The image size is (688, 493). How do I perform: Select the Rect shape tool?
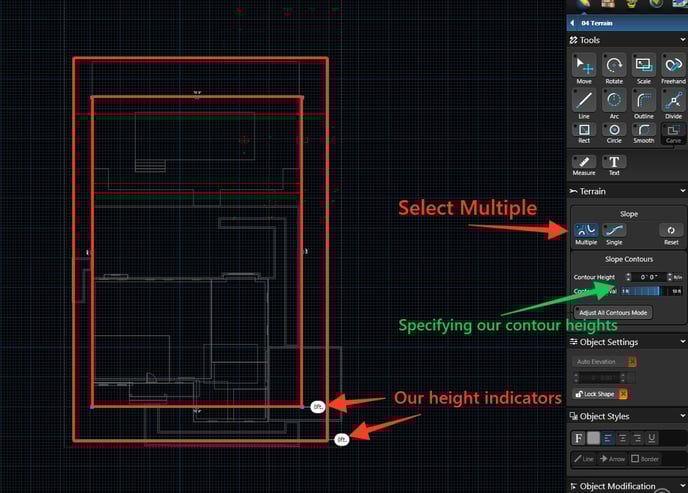(x=584, y=130)
